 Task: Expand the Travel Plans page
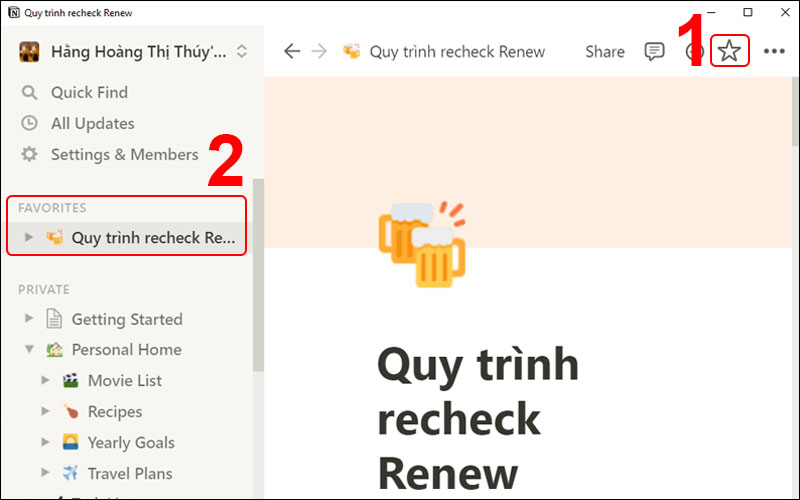[x=45, y=473]
